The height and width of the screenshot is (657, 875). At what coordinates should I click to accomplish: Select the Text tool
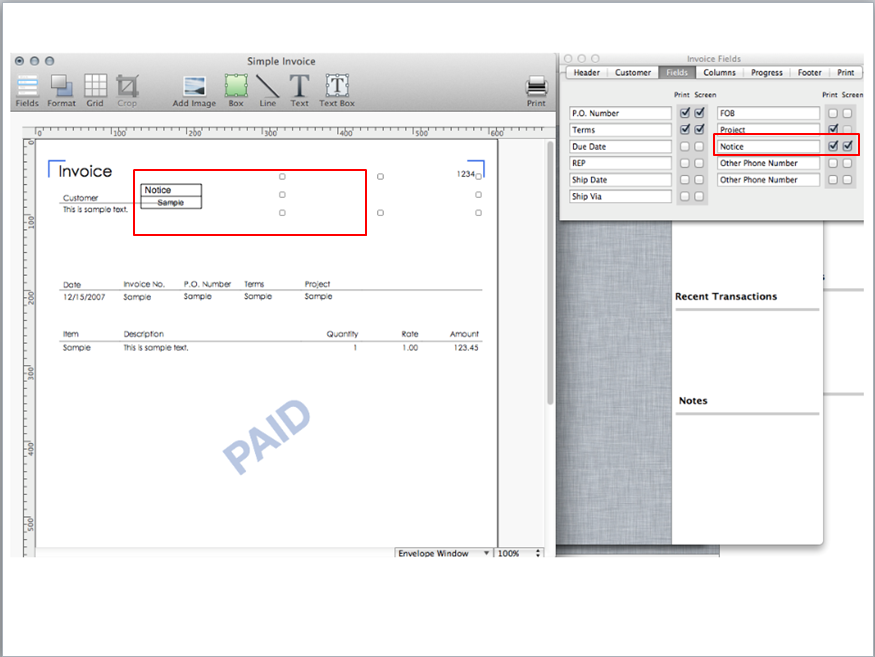point(300,91)
